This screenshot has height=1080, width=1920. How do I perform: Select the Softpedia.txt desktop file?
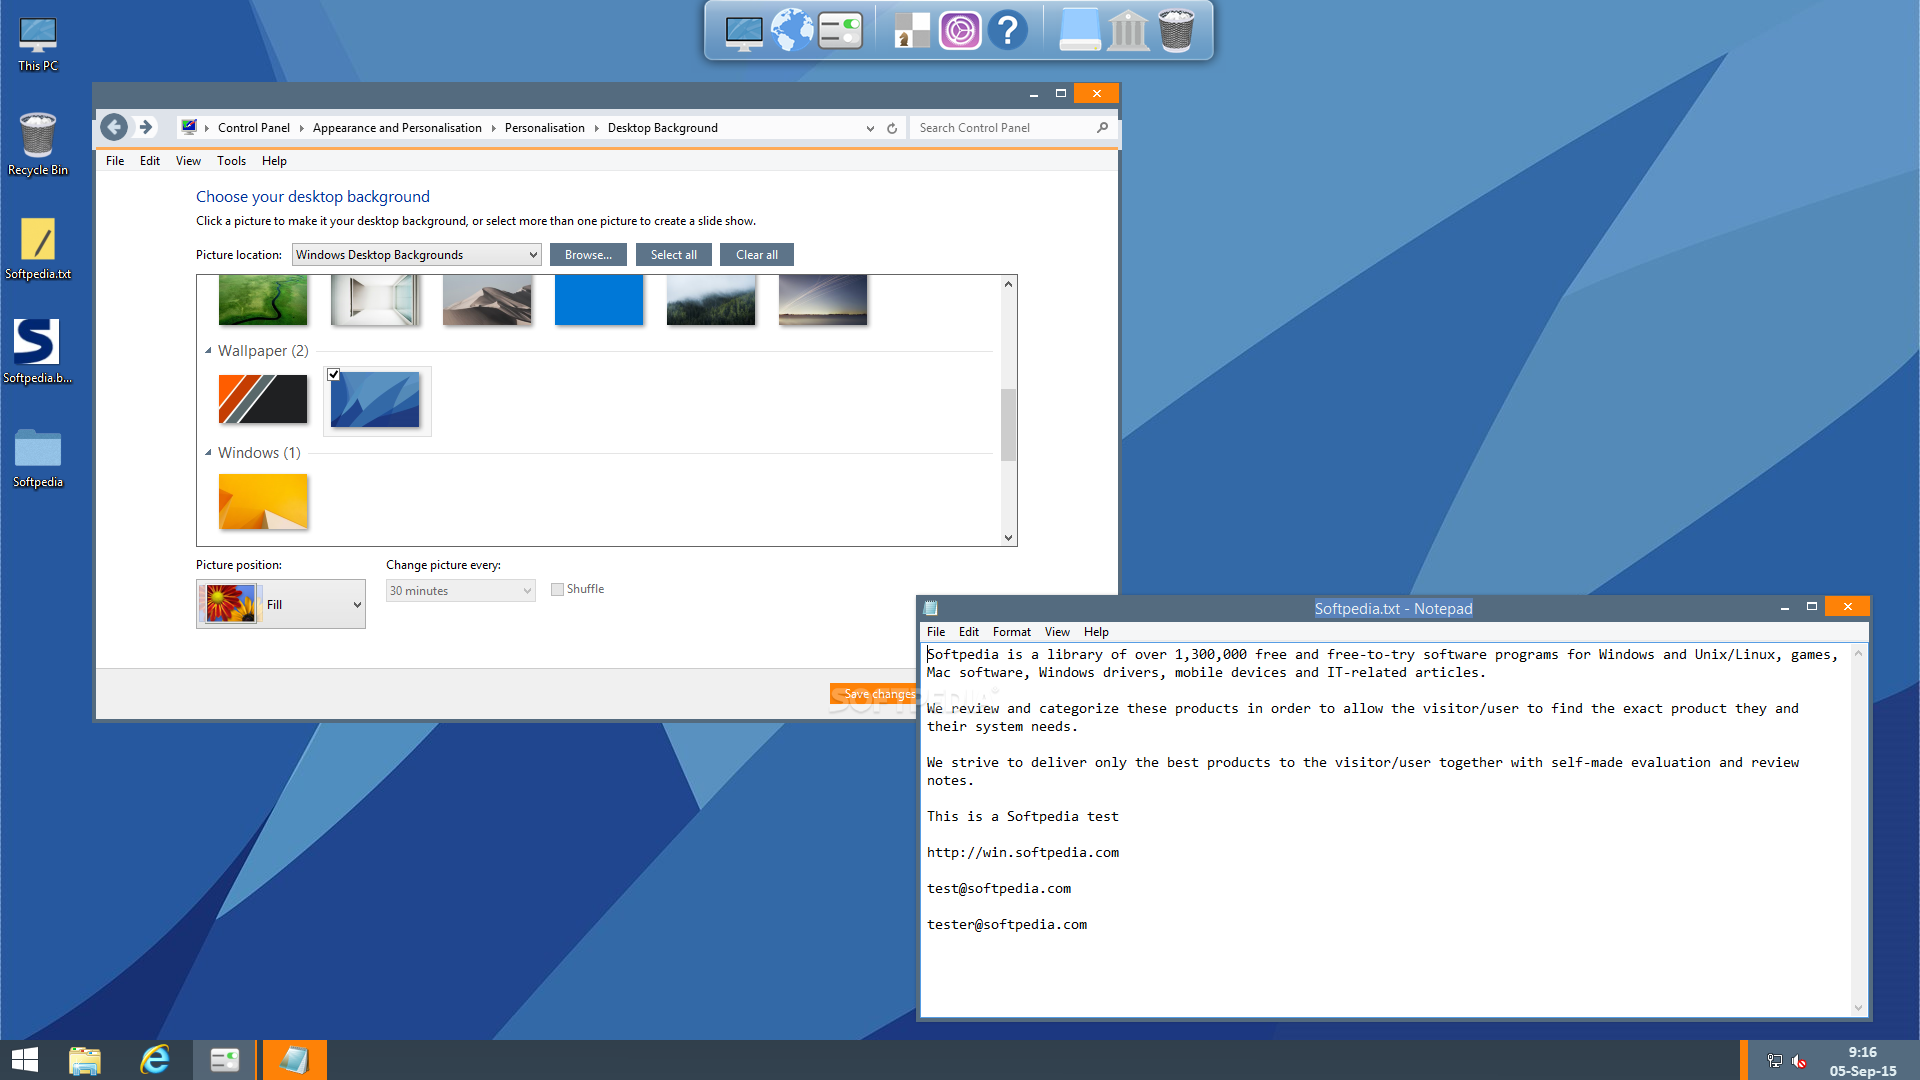point(38,250)
